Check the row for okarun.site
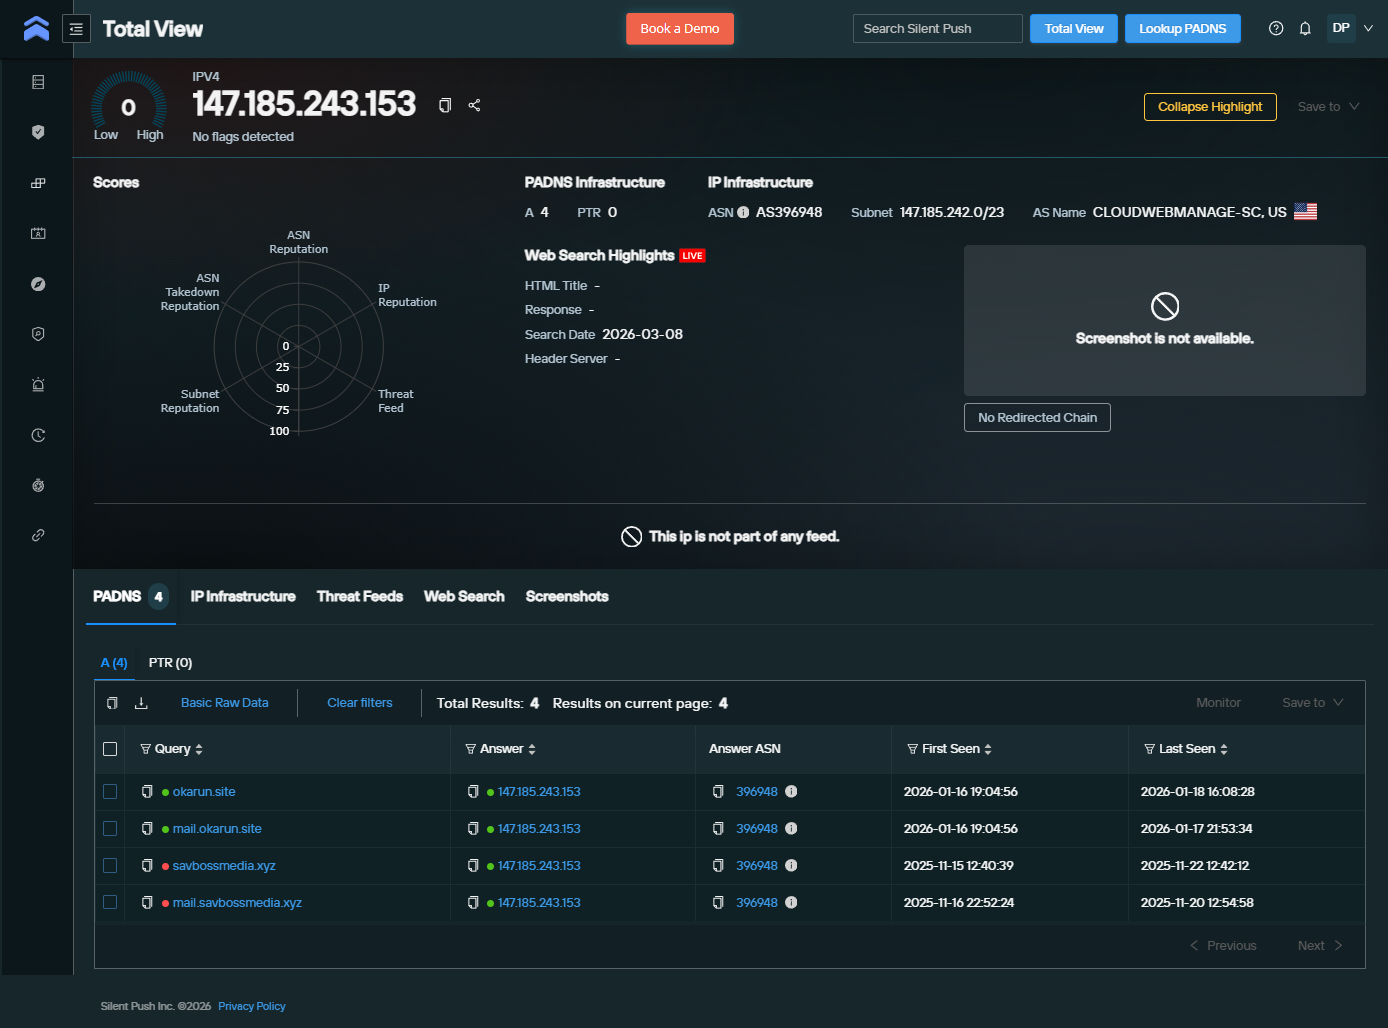The height and width of the screenshot is (1028, 1388). 110,791
